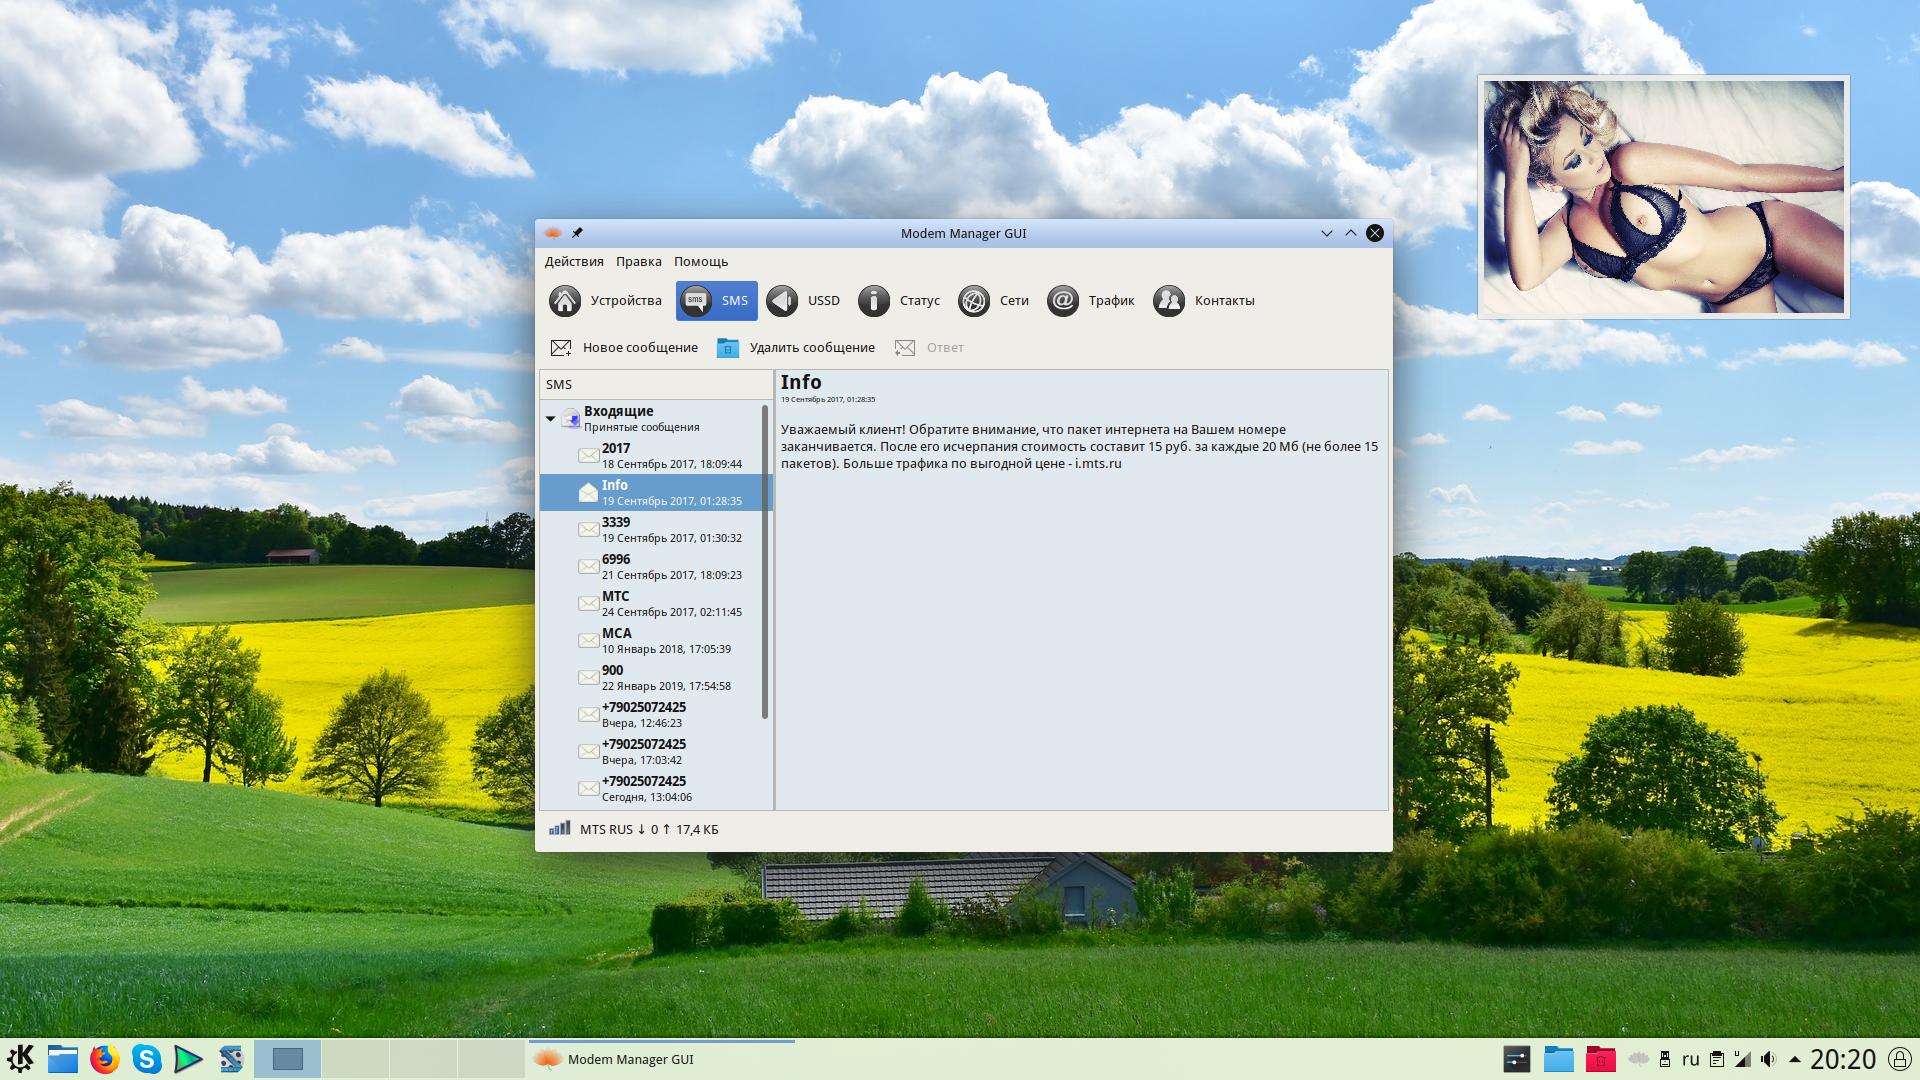Open the Действия menu
The width and height of the screenshot is (1920, 1080).
(574, 262)
